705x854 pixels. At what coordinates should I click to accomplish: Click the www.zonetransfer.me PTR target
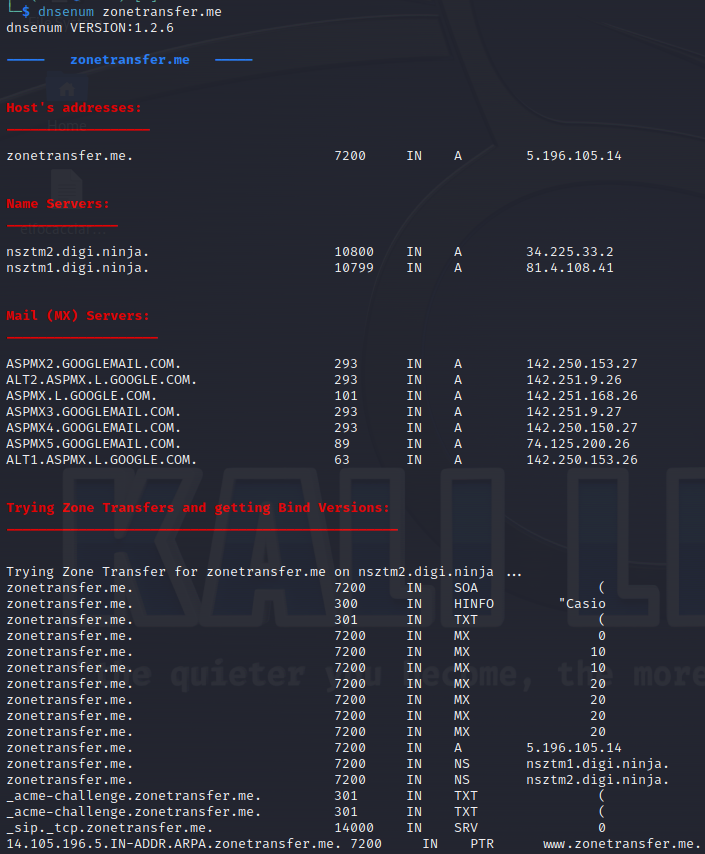tap(622, 844)
